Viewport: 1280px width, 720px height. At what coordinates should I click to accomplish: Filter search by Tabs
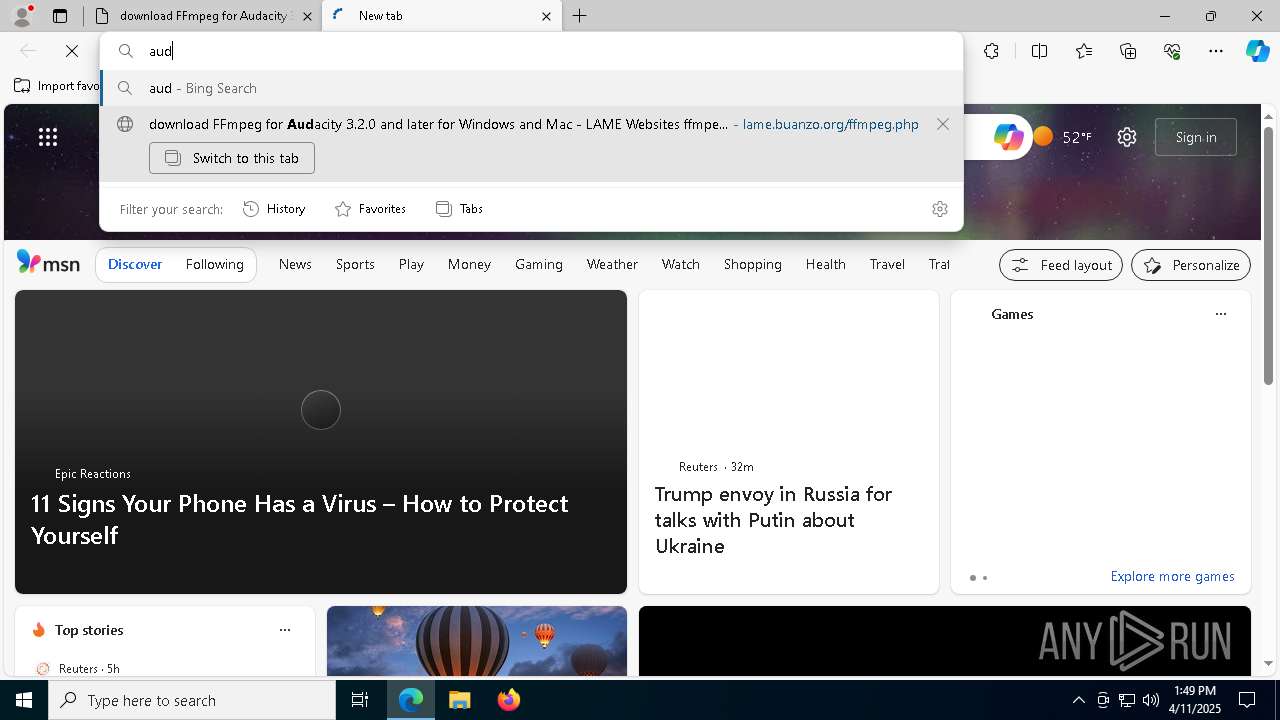click(459, 209)
